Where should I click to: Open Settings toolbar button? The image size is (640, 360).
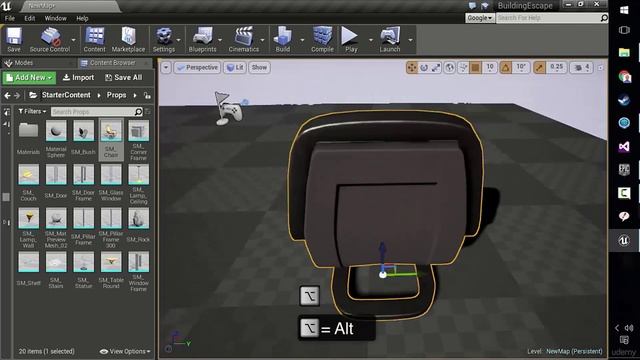[x=164, y=39]
